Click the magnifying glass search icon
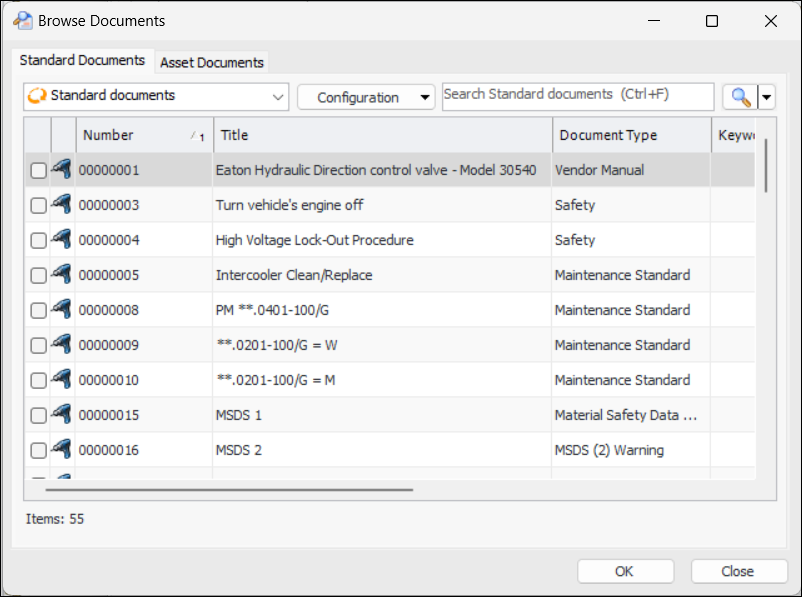This screenshot has width=802, height=597. 740,97
